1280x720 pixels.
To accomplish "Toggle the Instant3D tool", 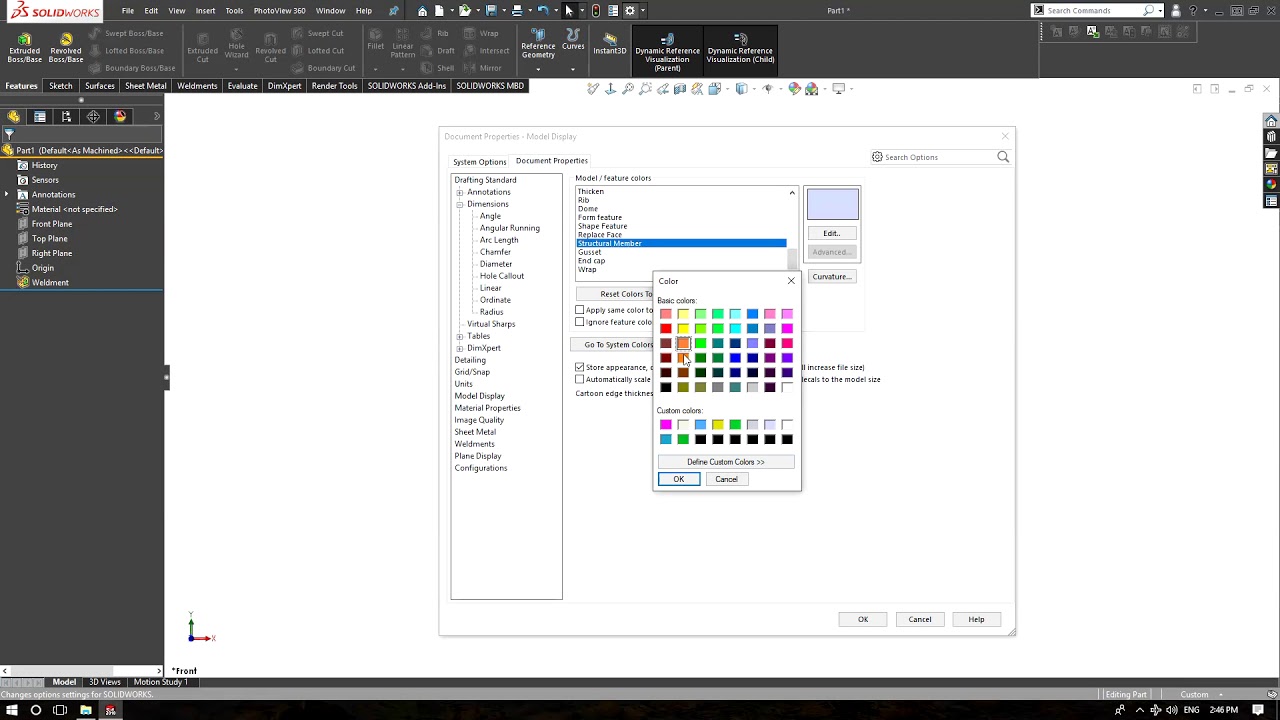I will tap(610, 43).
